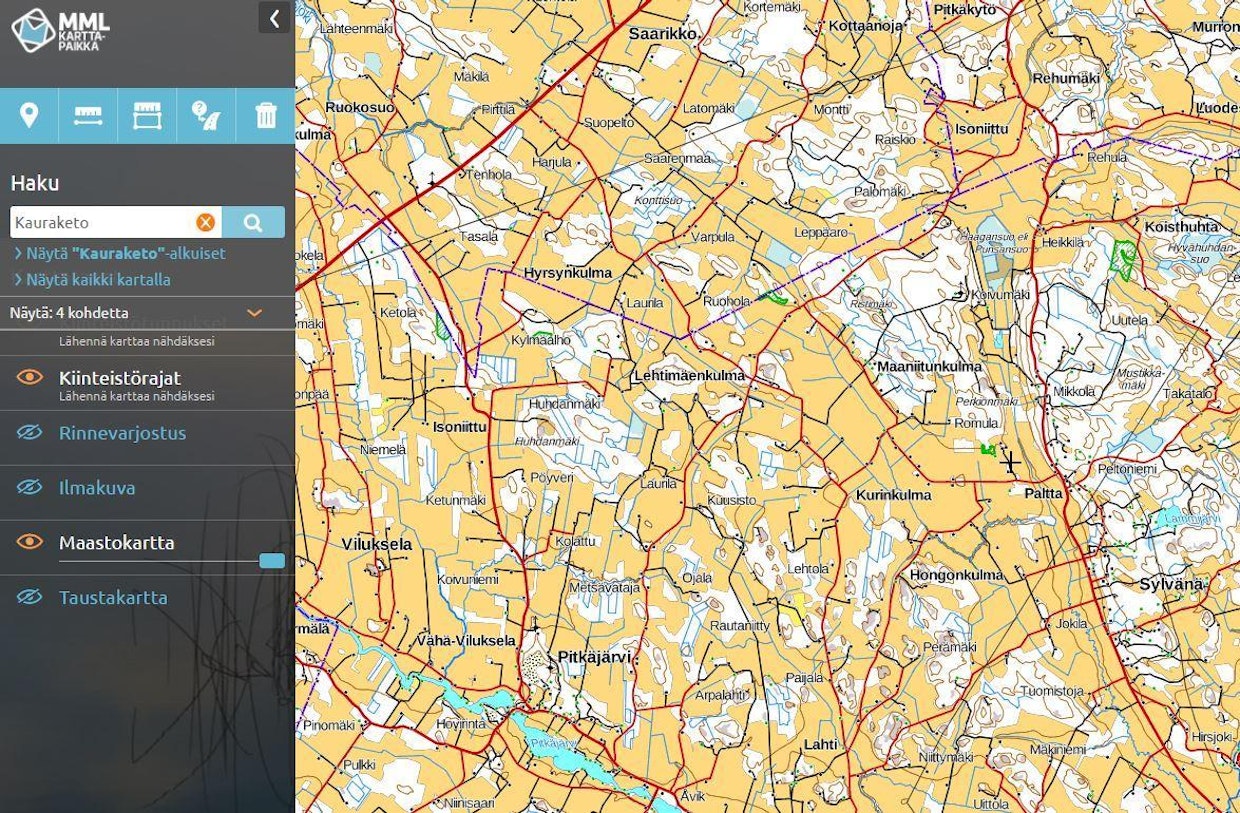Open the road information query tool
The image size is (1240, 813).
click(206, 116)
